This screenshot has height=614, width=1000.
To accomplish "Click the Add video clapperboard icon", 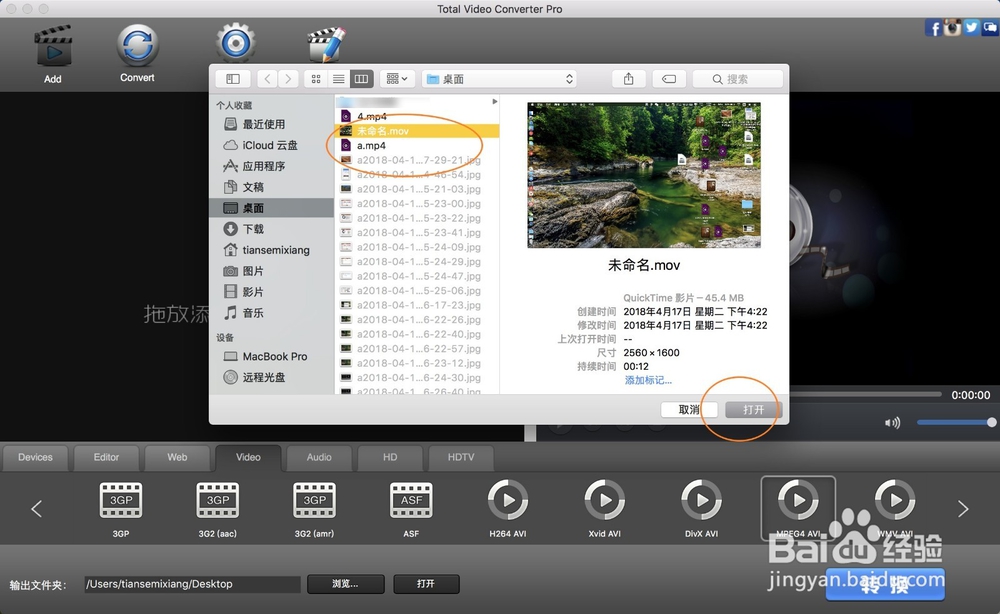I will click(53, 45).
